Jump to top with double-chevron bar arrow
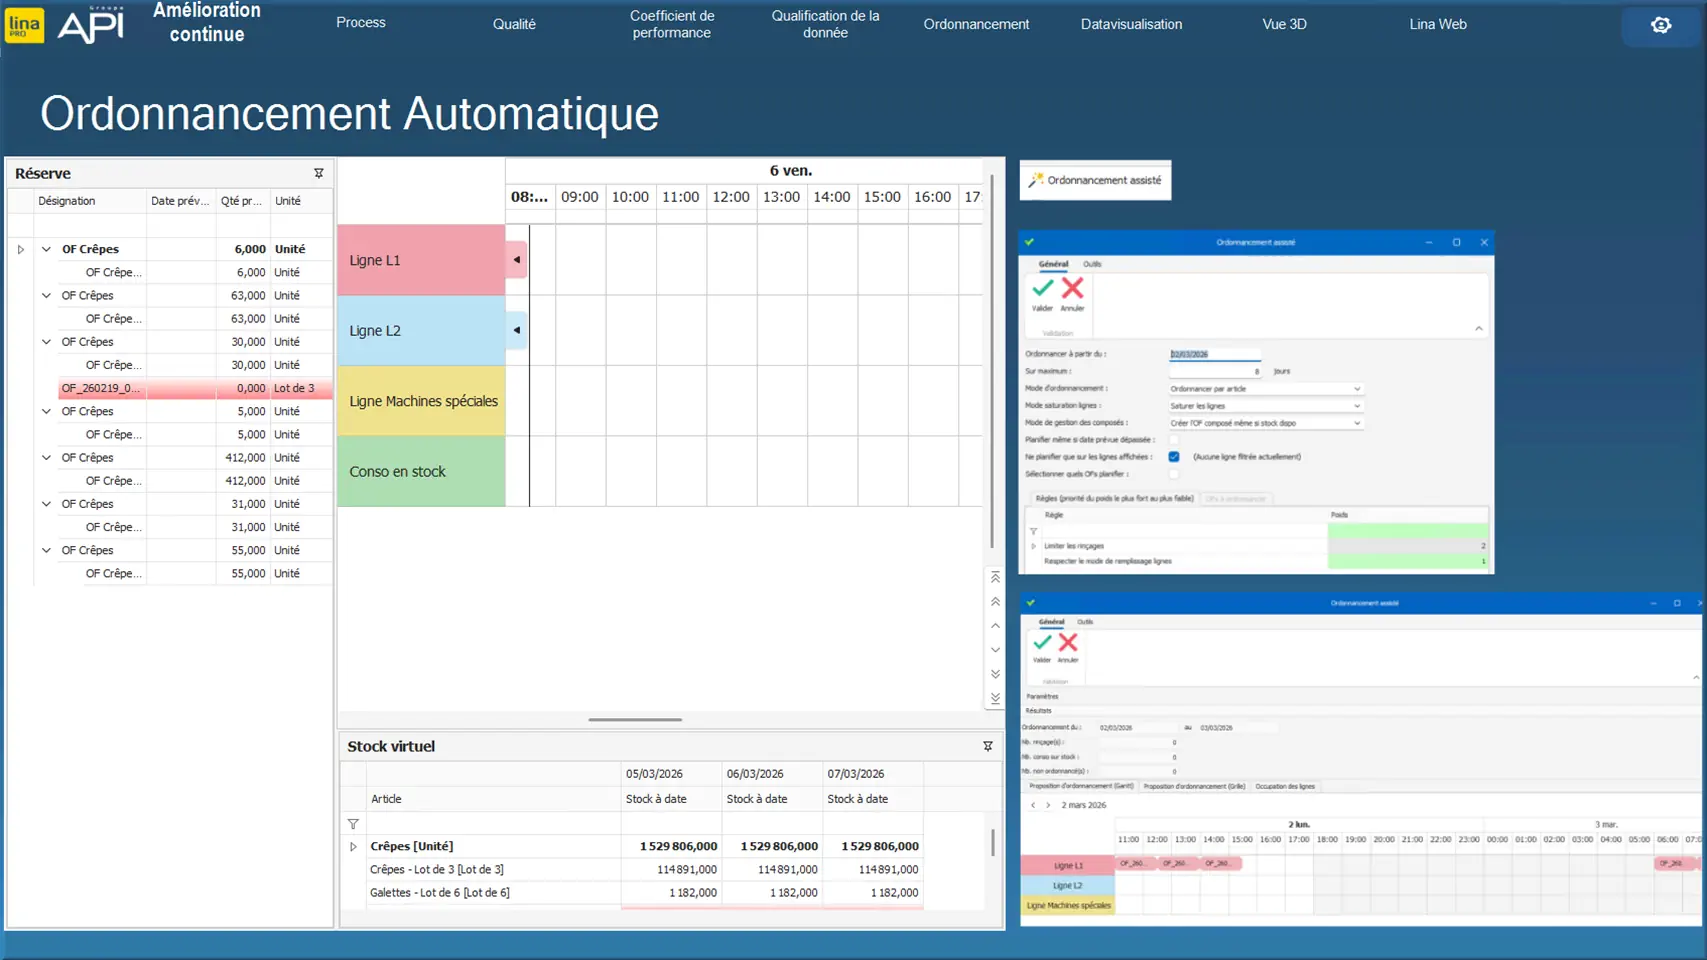The image size is (1707, 960). pyautogui.click(x=995, y=578)
